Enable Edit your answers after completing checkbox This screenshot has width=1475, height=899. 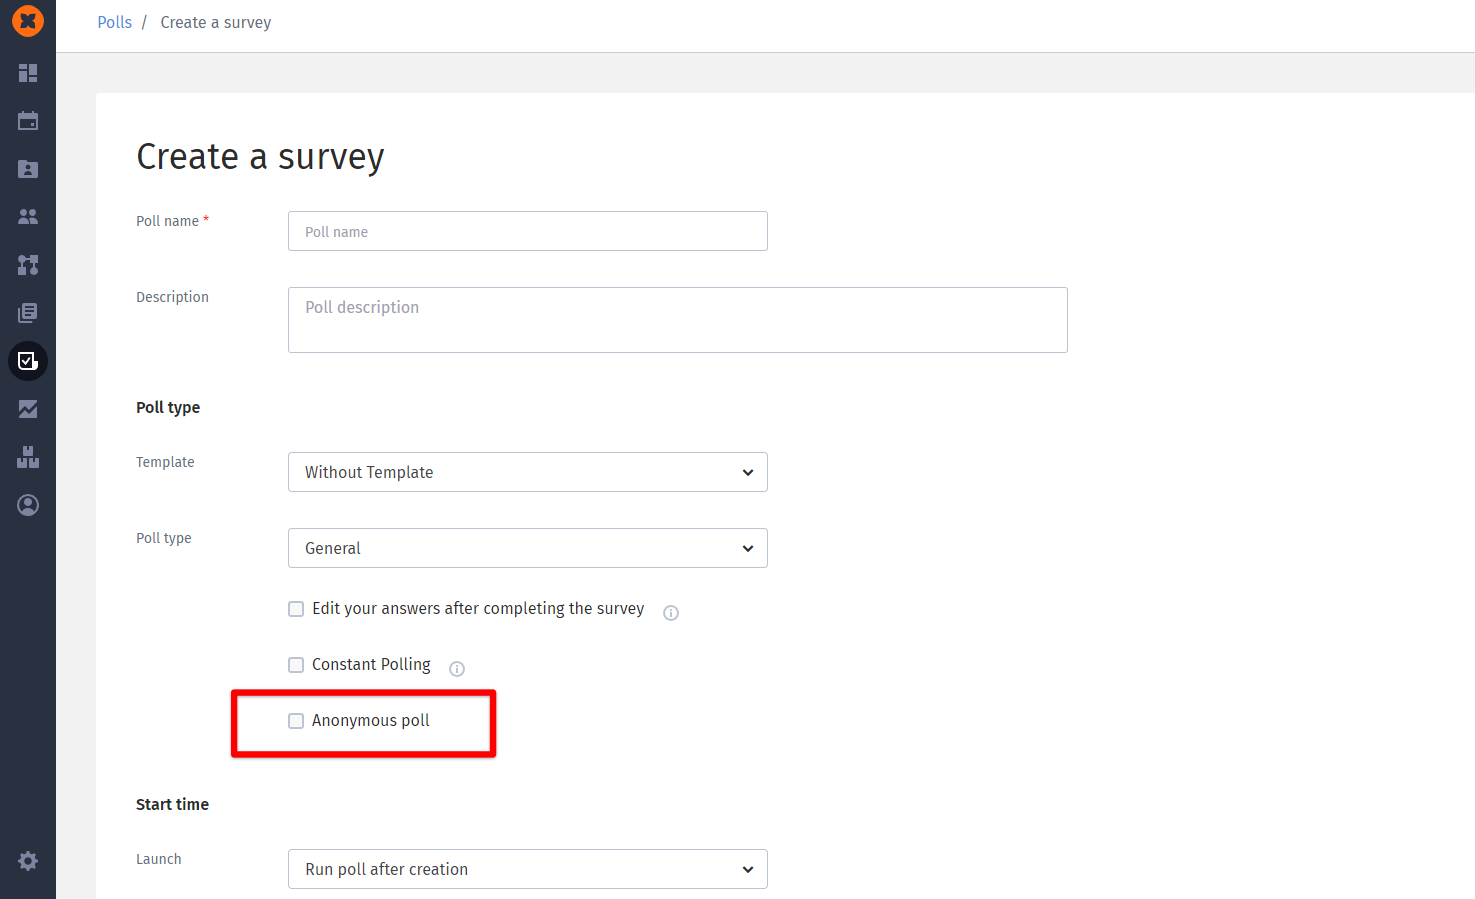296,609
